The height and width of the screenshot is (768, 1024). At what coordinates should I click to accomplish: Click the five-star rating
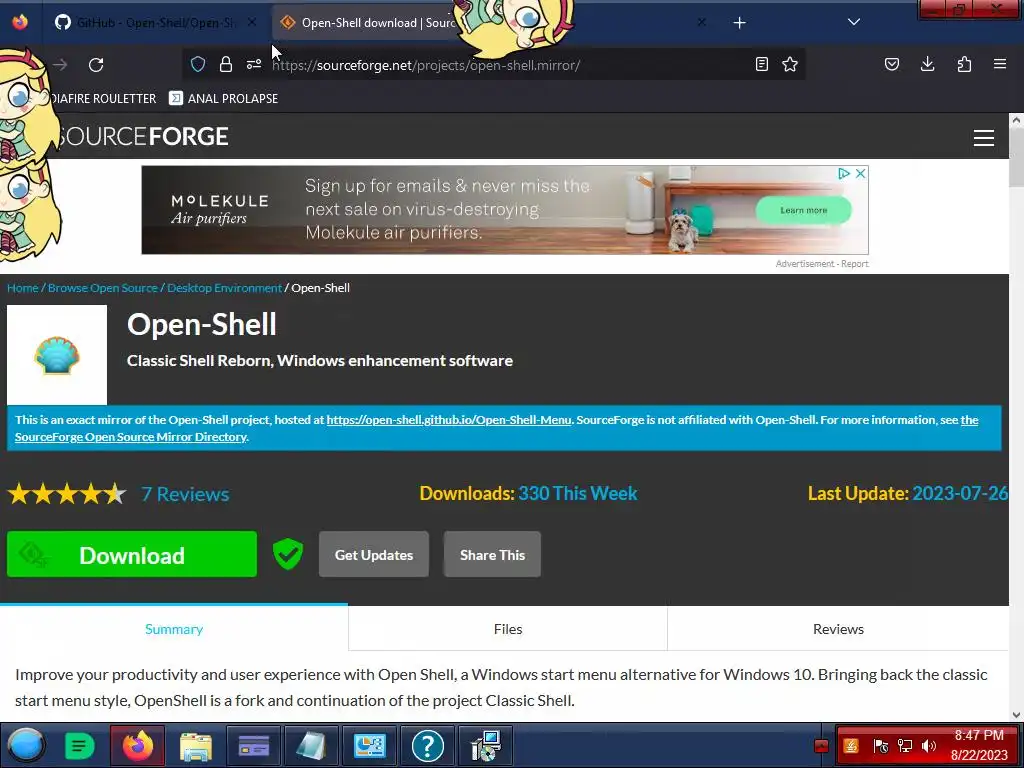(x=67, y=494)
